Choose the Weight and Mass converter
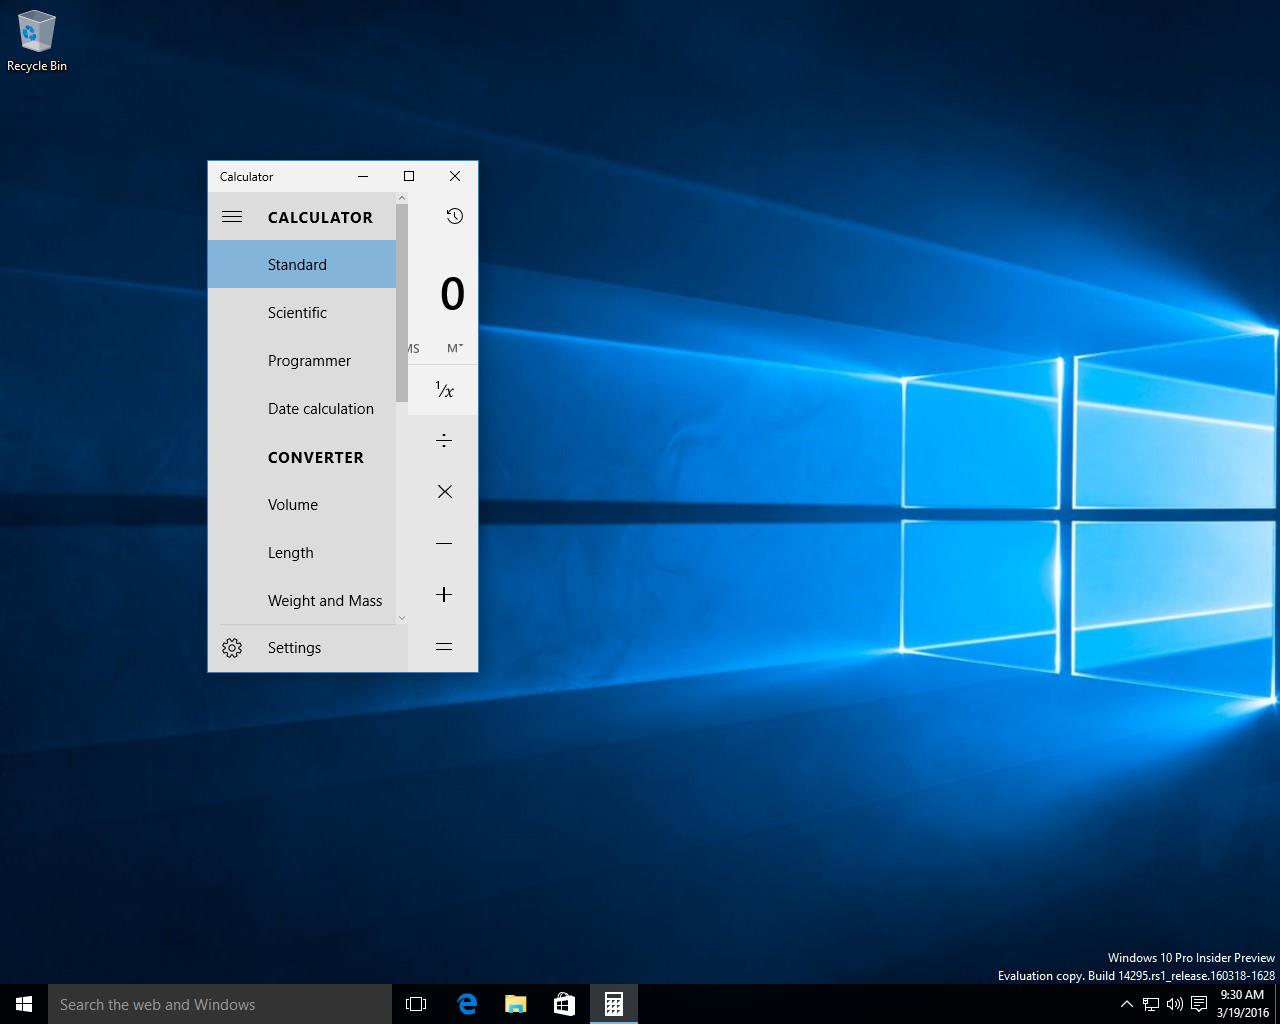Image resolution: width=1280 pixels, height=1024 pixels. (324, 601)
